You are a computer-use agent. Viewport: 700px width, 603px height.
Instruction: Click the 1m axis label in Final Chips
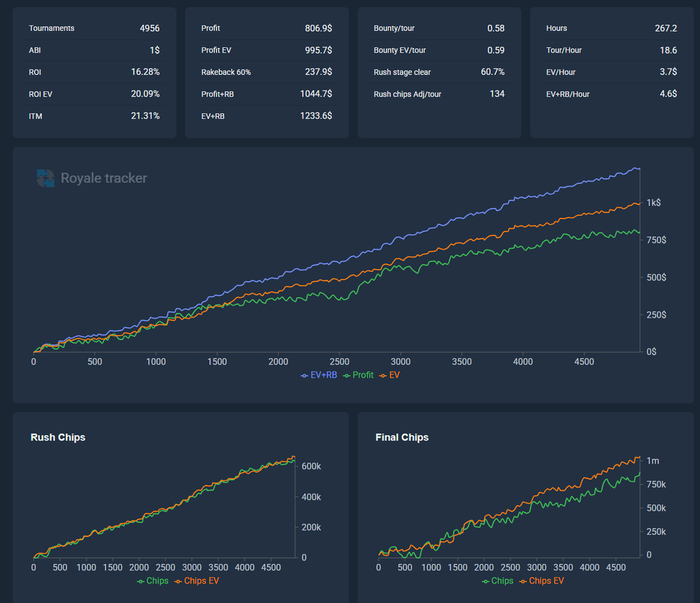tap(653, 461)
